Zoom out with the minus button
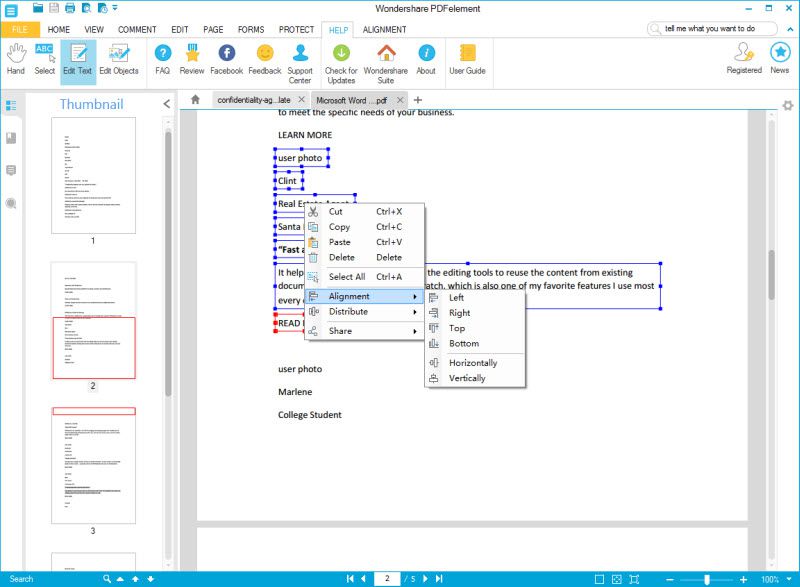This screenshot has height=587, width=800. 670,580
